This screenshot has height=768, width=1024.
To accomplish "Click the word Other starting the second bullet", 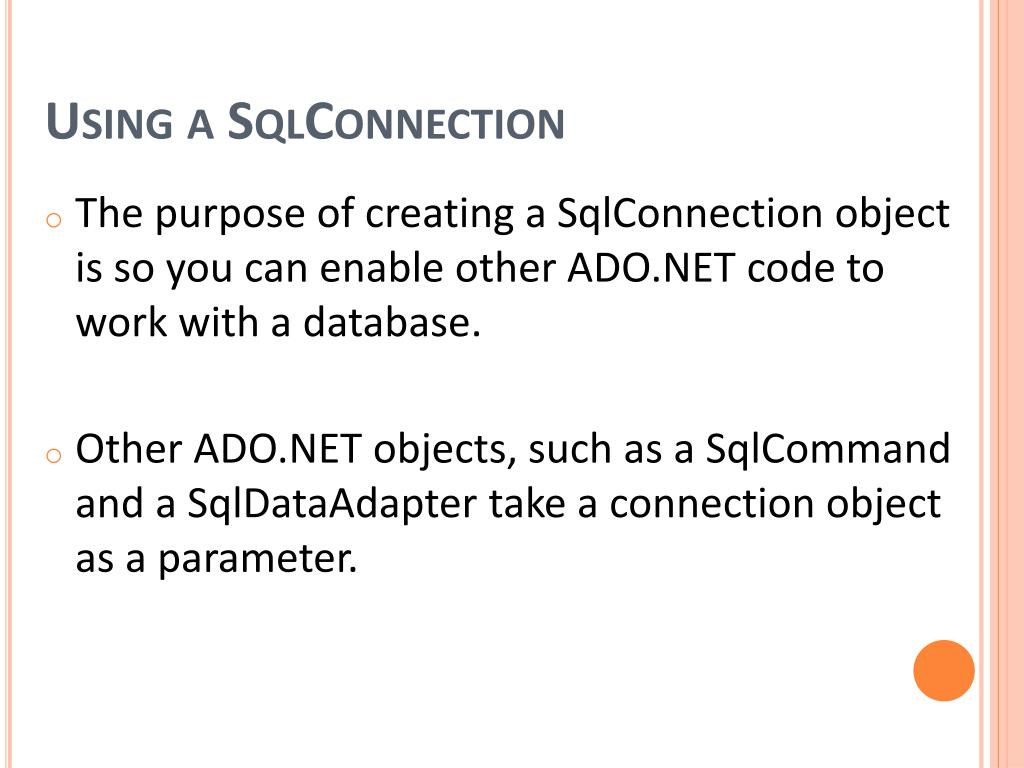I will 129,449.
